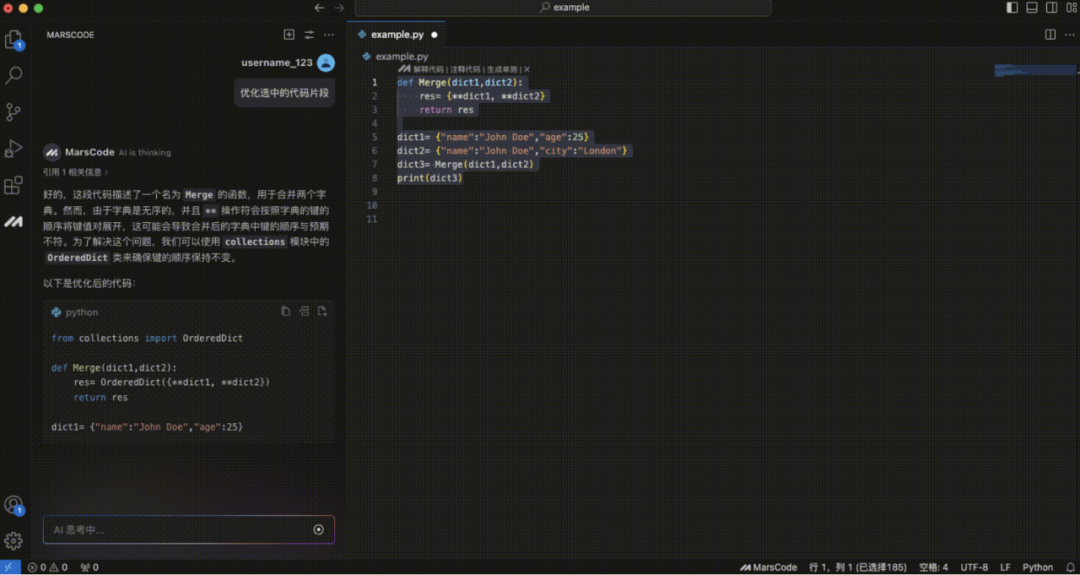Open the Extensions view

[x=14, y=185]
